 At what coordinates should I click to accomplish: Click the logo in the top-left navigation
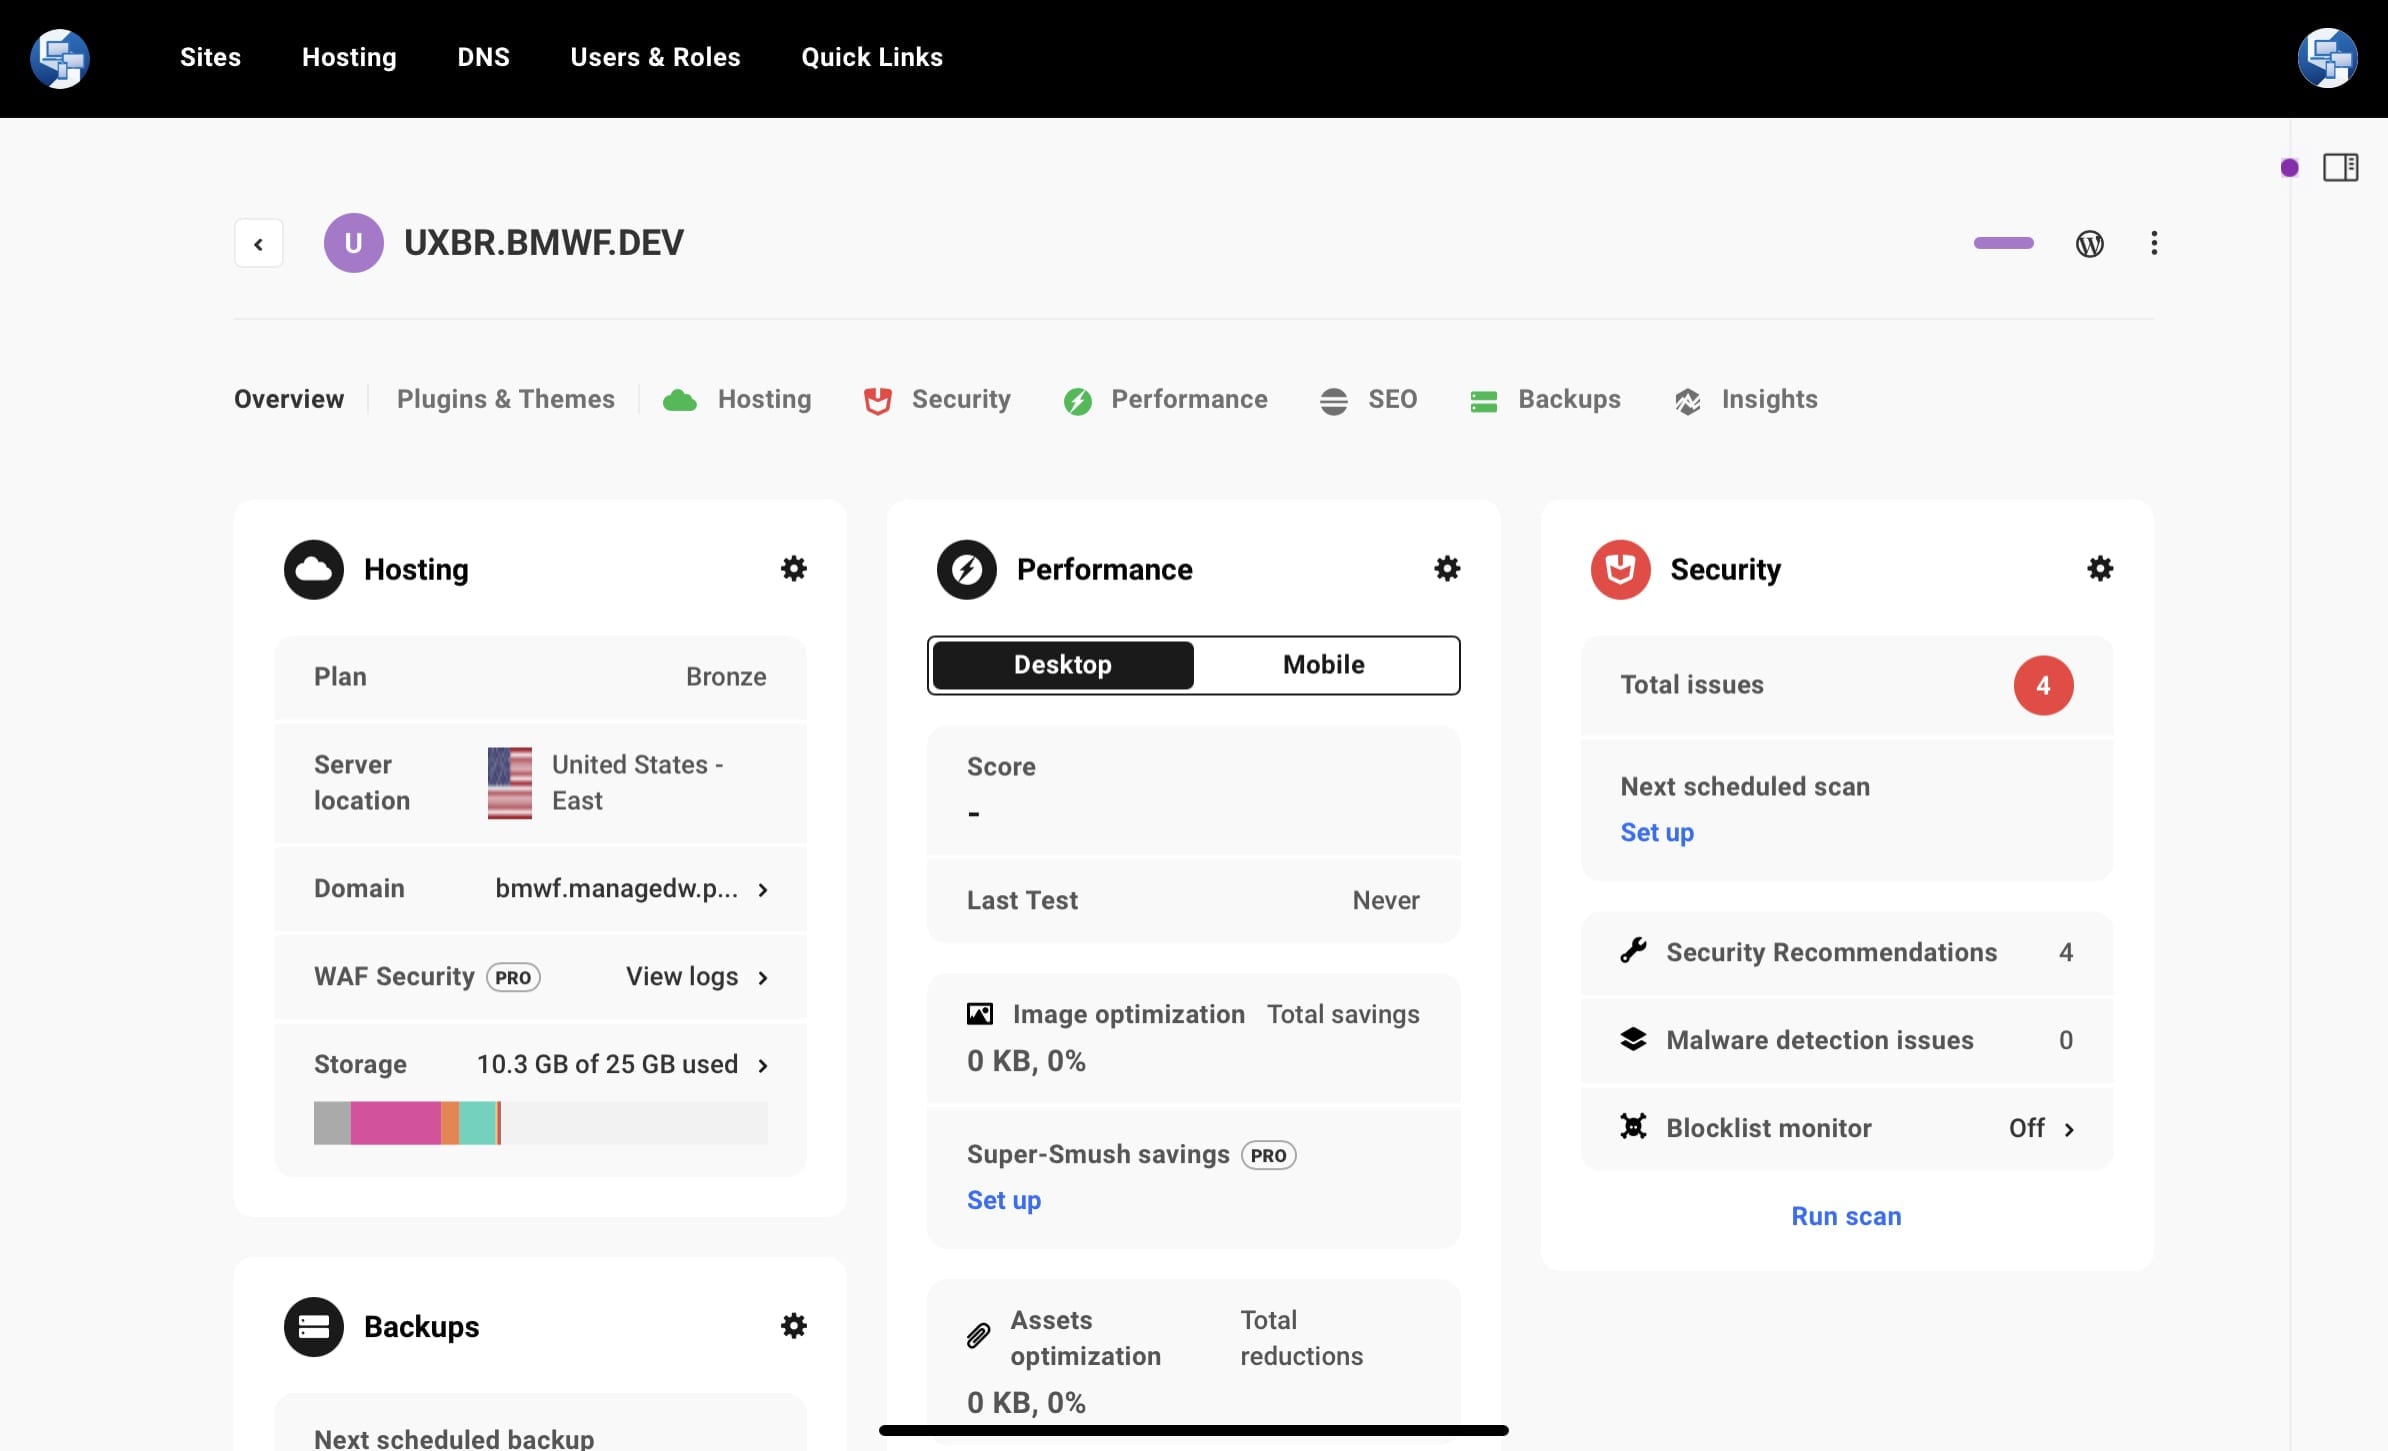pyautogui.click(x=60, y=58)
